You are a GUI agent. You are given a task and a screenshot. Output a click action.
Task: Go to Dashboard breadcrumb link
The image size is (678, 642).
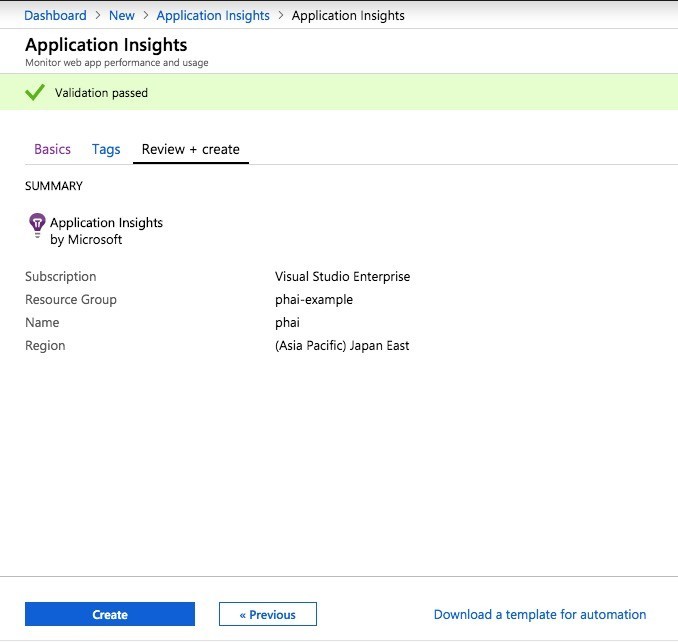pyautogui.click(x=55, y=16)
